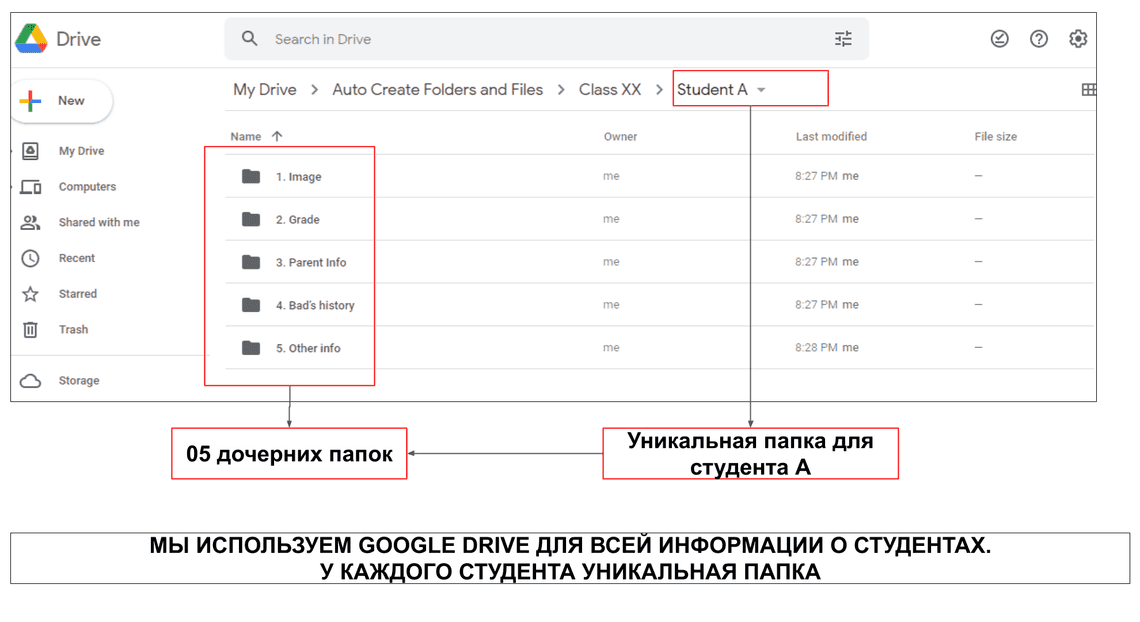Open the offline ready status icon

click(999, 39)
